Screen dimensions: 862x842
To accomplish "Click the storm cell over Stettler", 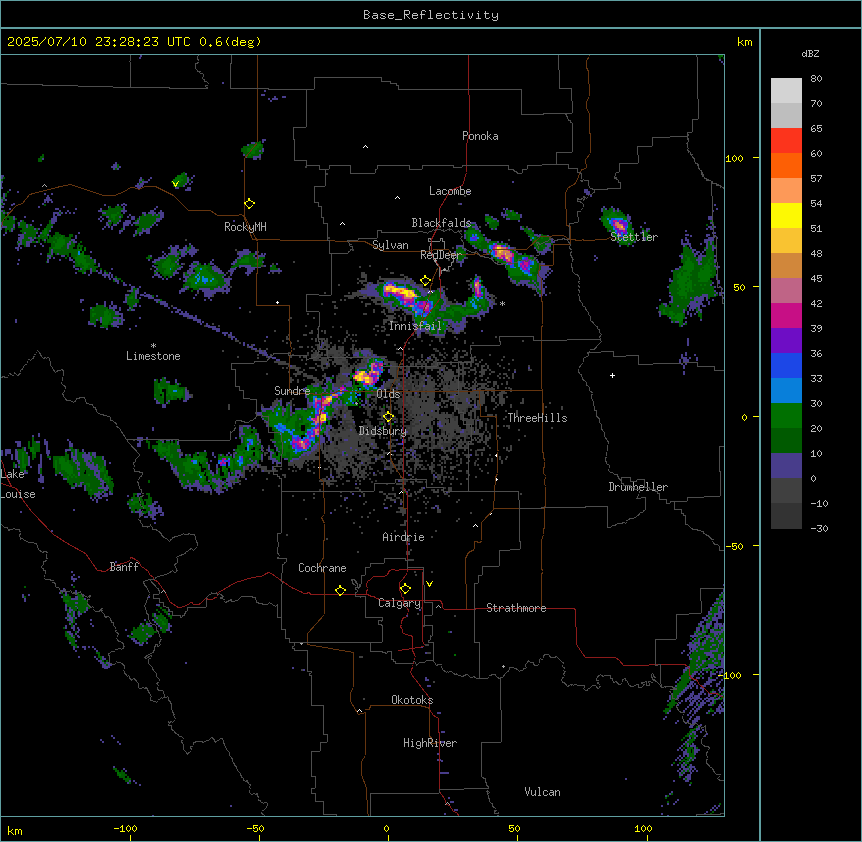I will click(x=618, y=225).
